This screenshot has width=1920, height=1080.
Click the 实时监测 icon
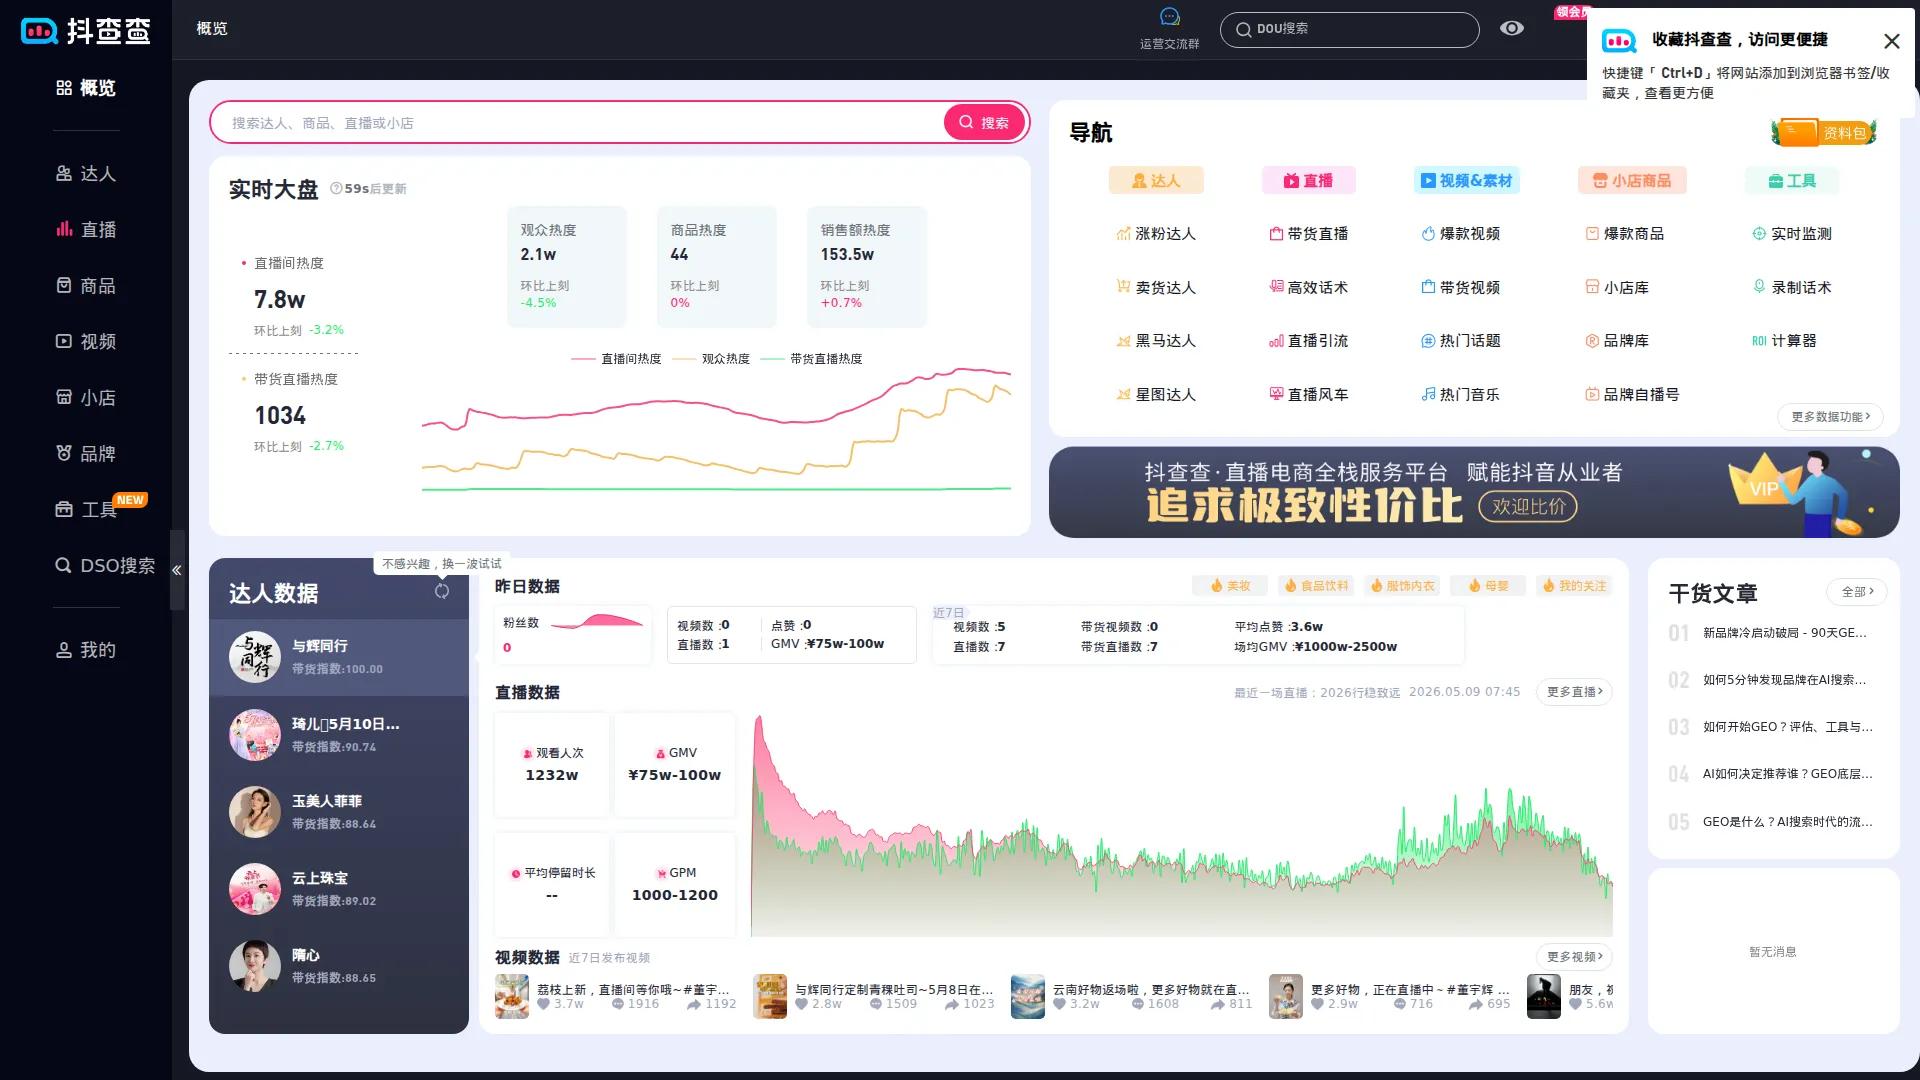coord(1759,234)
